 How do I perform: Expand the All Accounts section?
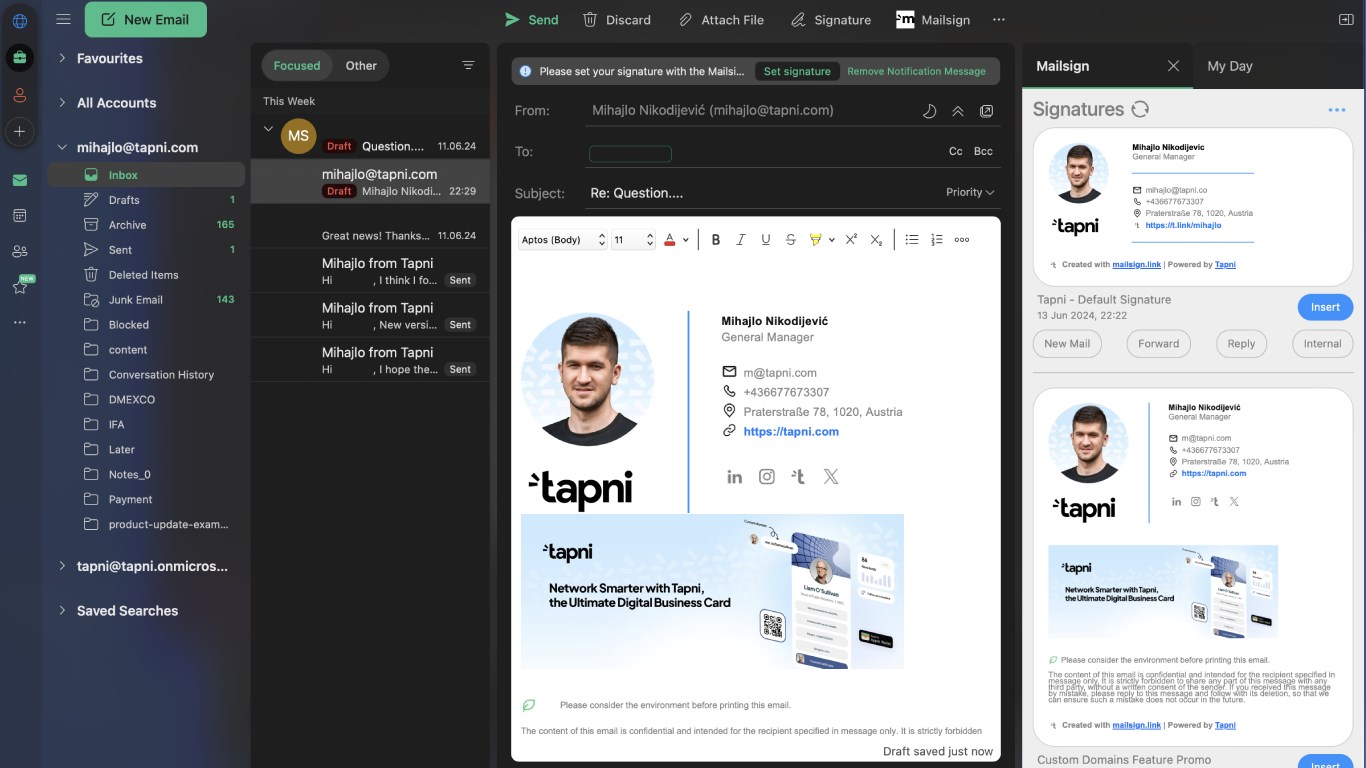coord(62,103)
